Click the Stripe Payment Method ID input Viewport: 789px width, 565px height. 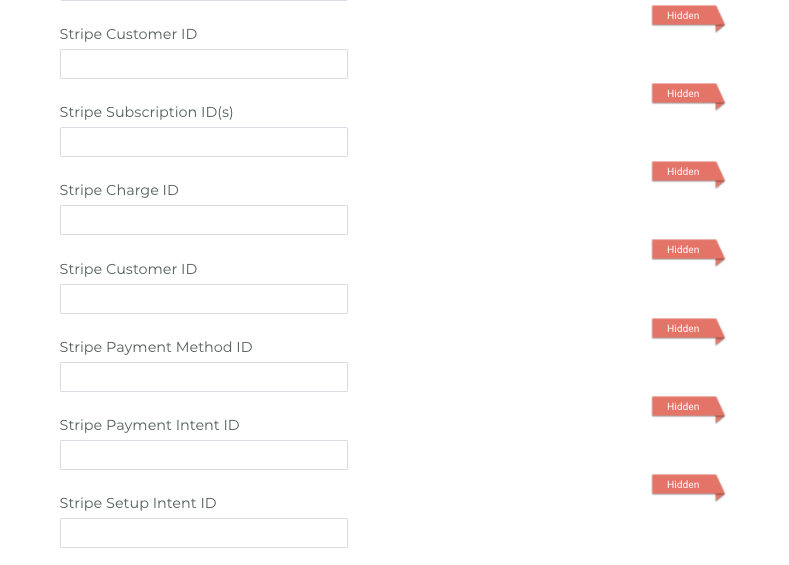tap(203, 377)
